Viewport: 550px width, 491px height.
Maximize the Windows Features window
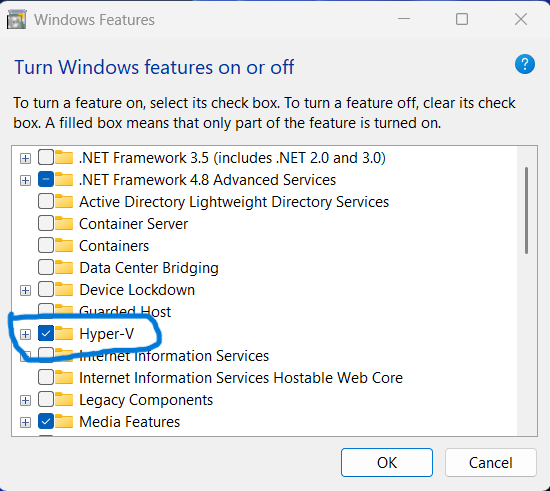coord(462,19)
